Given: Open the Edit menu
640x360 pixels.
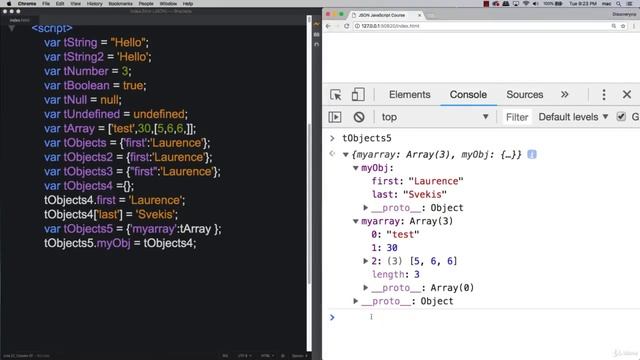Looking at the screenshot, I should coord(60,4).
